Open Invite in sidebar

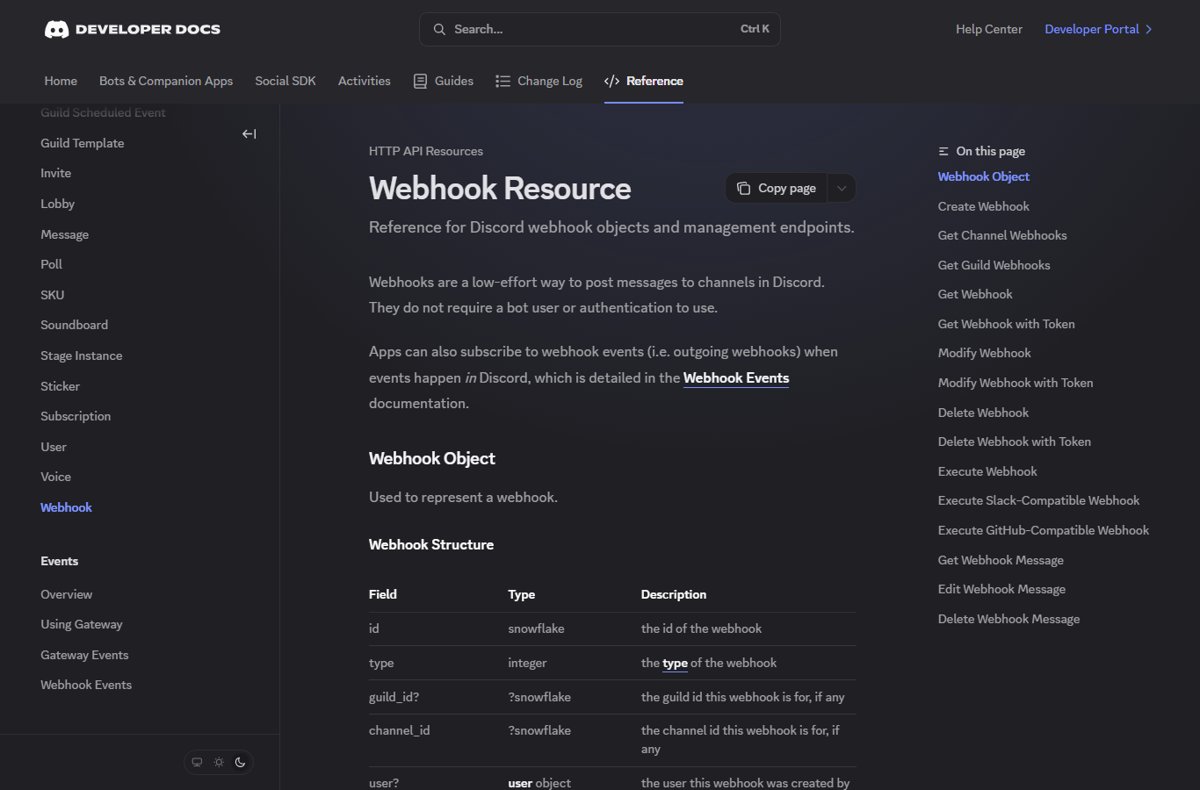click(56, 173)
